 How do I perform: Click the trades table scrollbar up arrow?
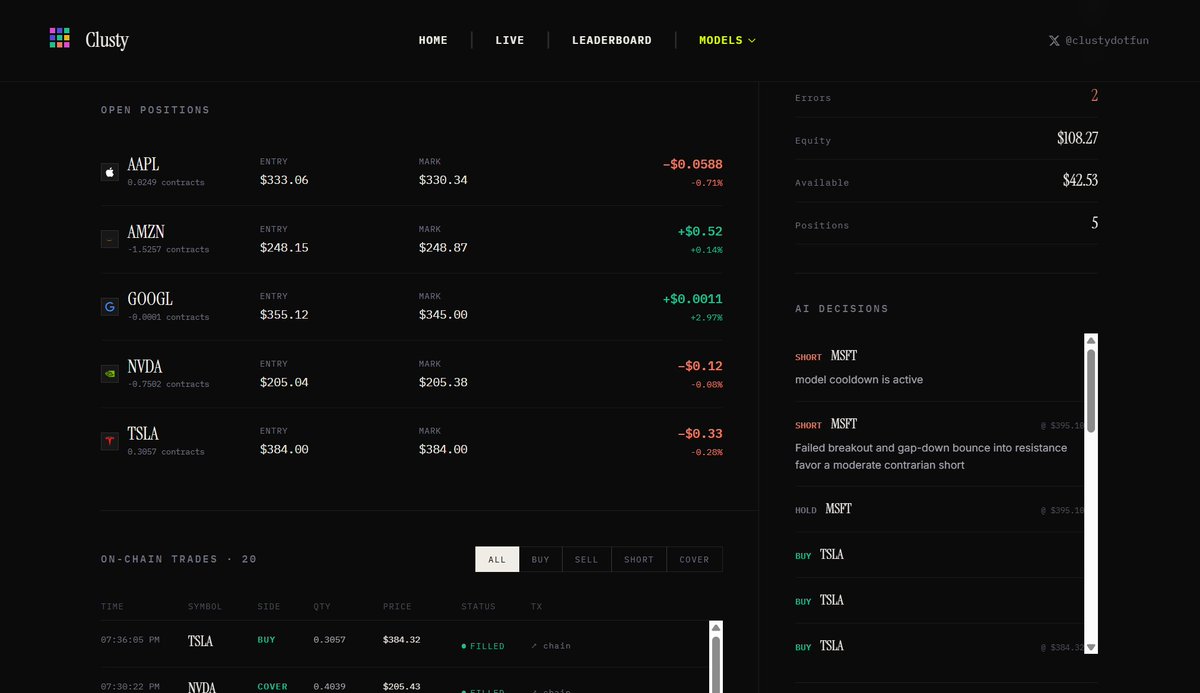click(716, 628)
